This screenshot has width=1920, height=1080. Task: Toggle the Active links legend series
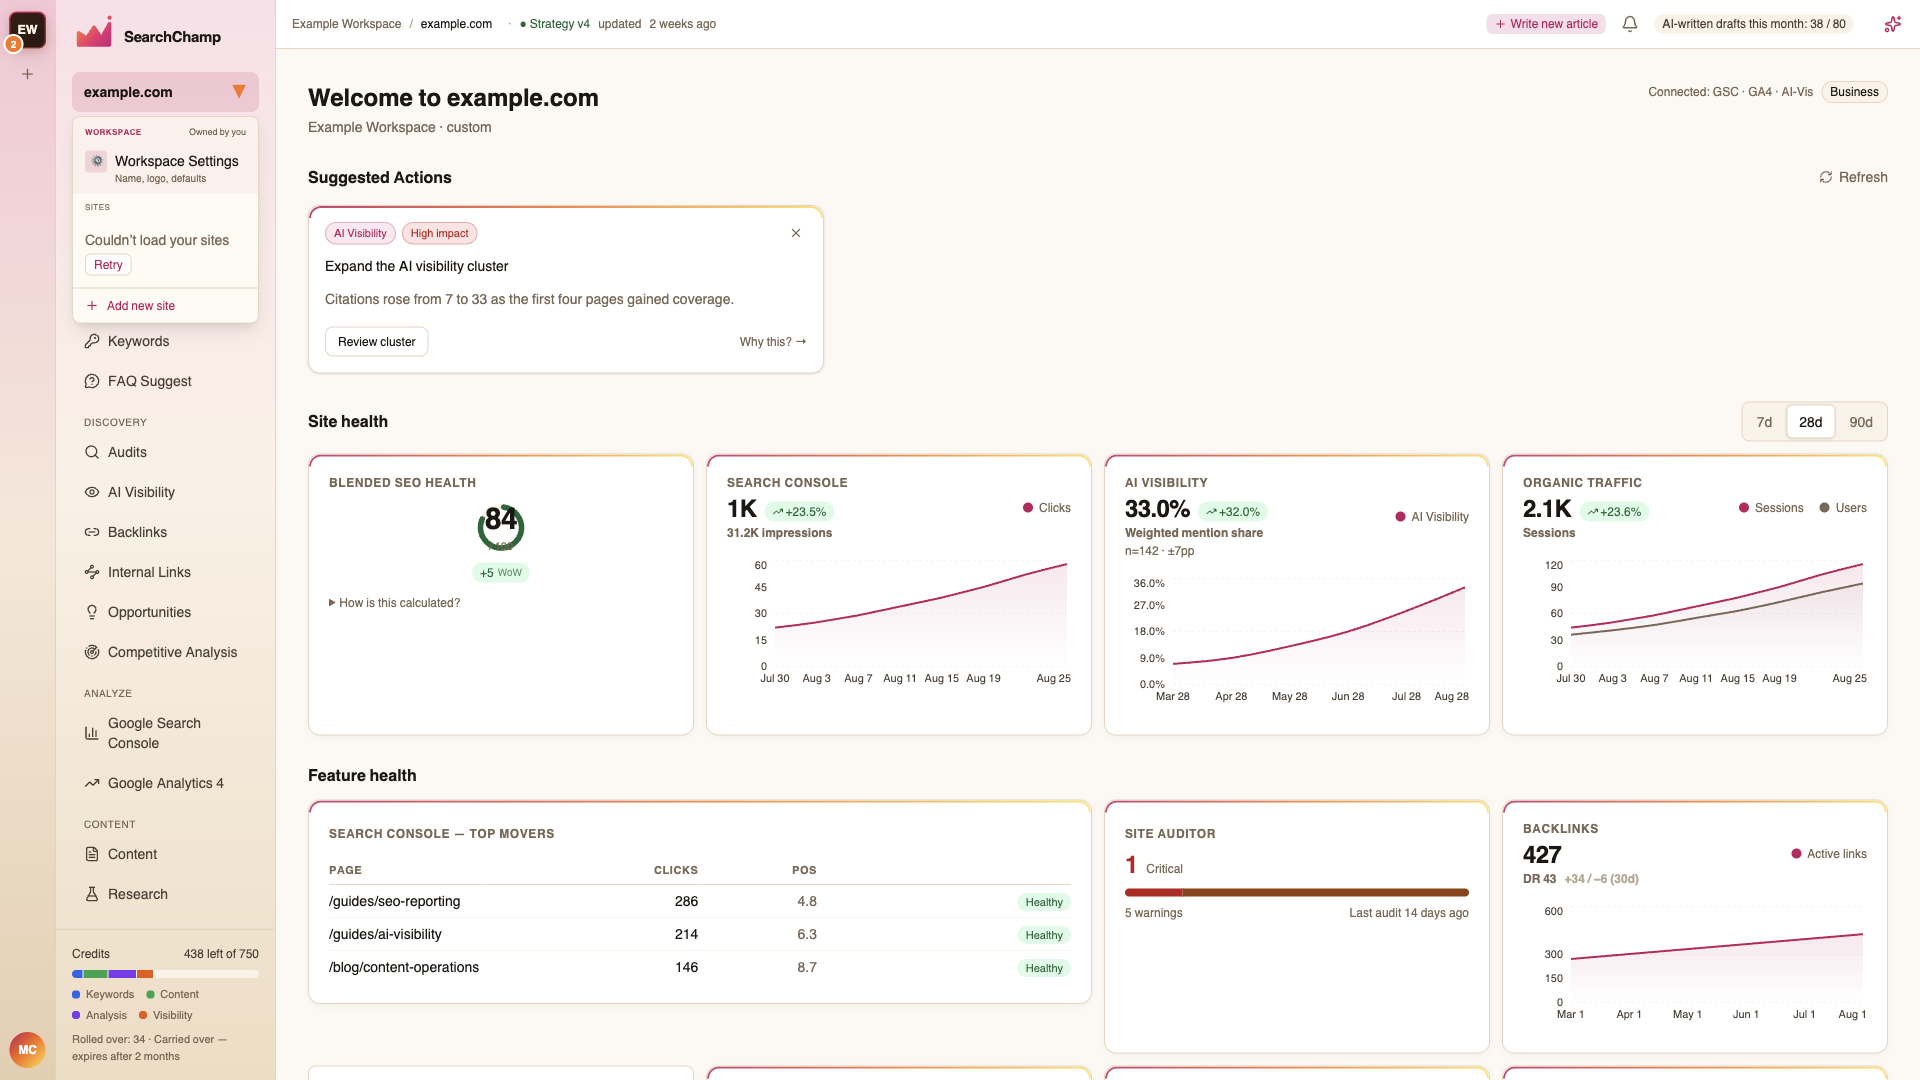click(x=1829, y=854)
